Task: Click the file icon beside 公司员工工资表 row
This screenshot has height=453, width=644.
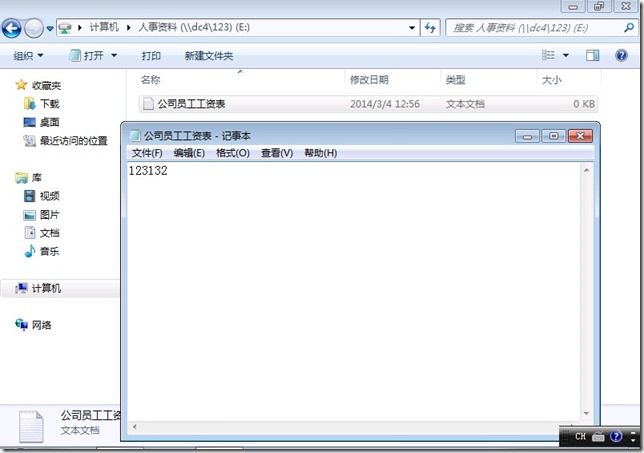Action: point(148,104)
